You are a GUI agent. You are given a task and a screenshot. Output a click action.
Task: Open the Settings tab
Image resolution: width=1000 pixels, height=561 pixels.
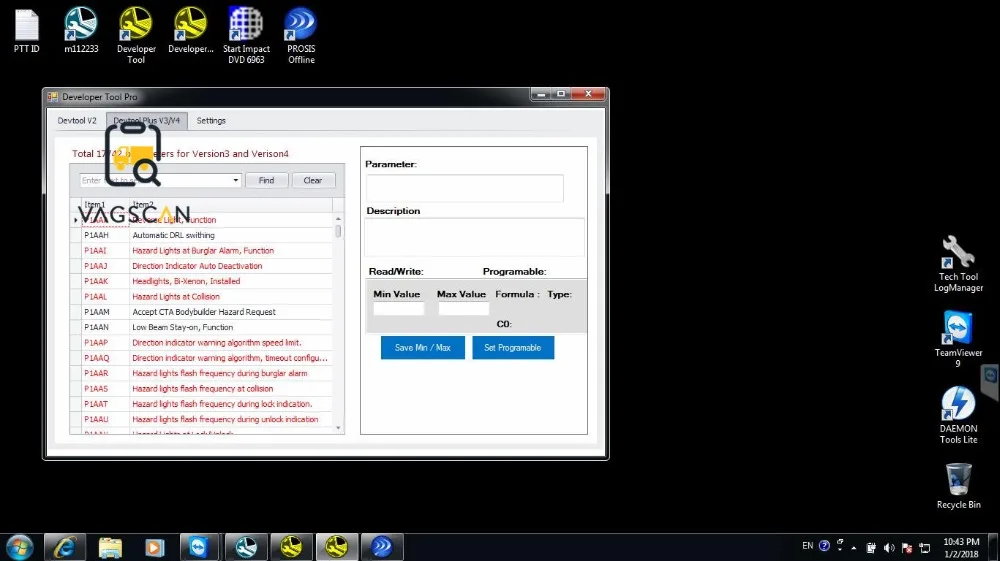tap(211, 120)
